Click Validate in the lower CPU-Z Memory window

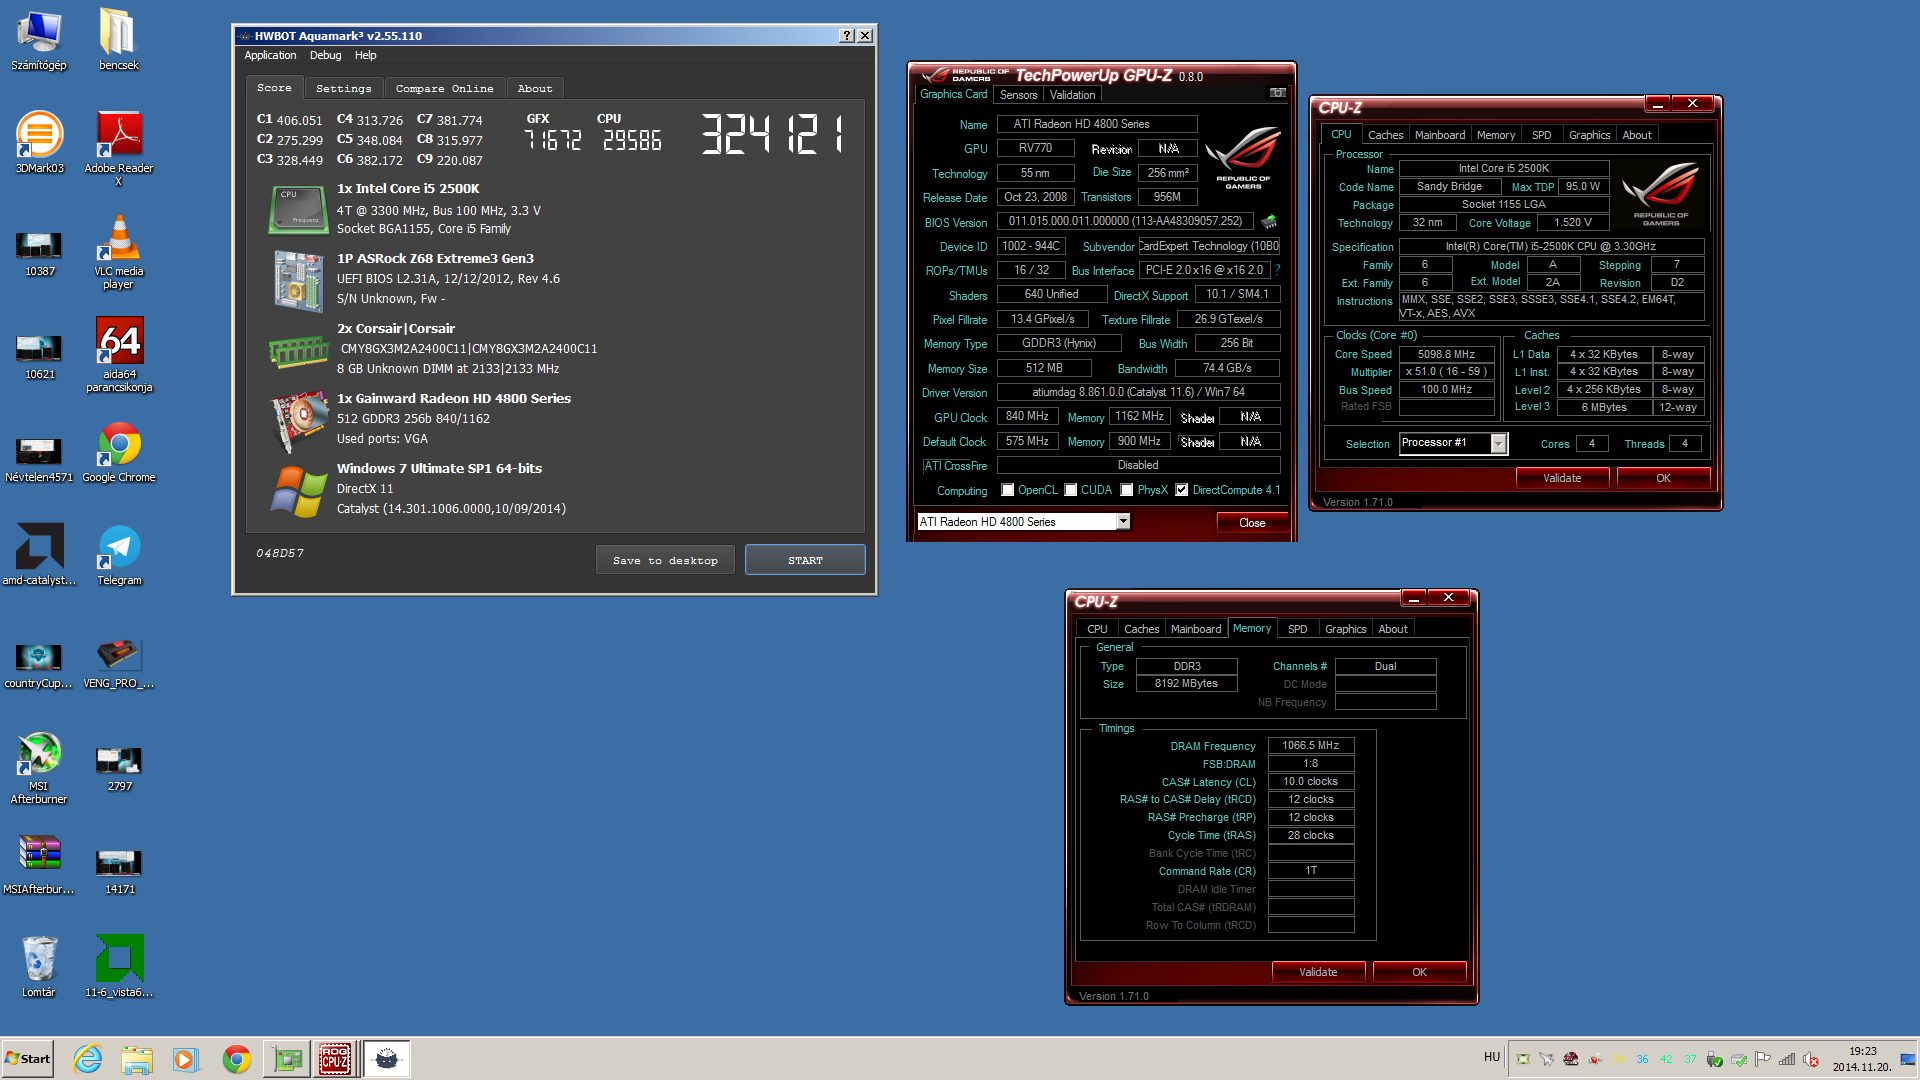pos(1318,972)
